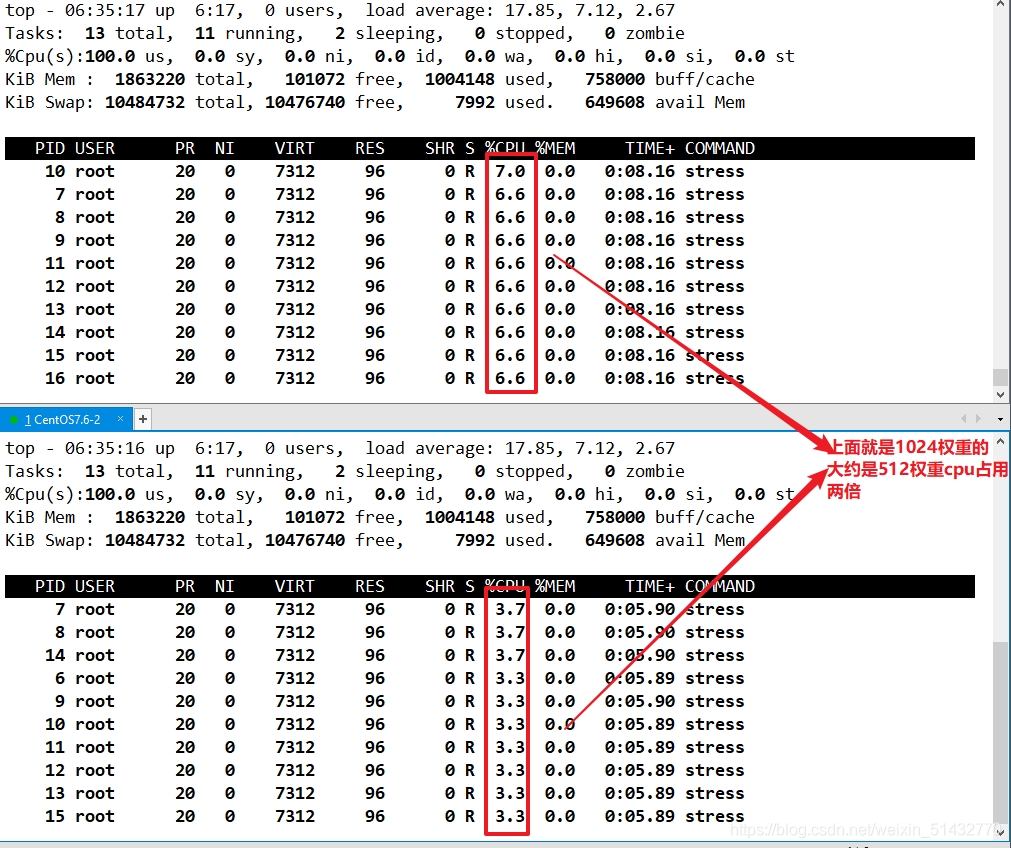Image resolution: width=1011 pixels, height=848 pixels.
Task: Click the PID header in lower pane
Action: pyautogui.click(x=50, y=586)
